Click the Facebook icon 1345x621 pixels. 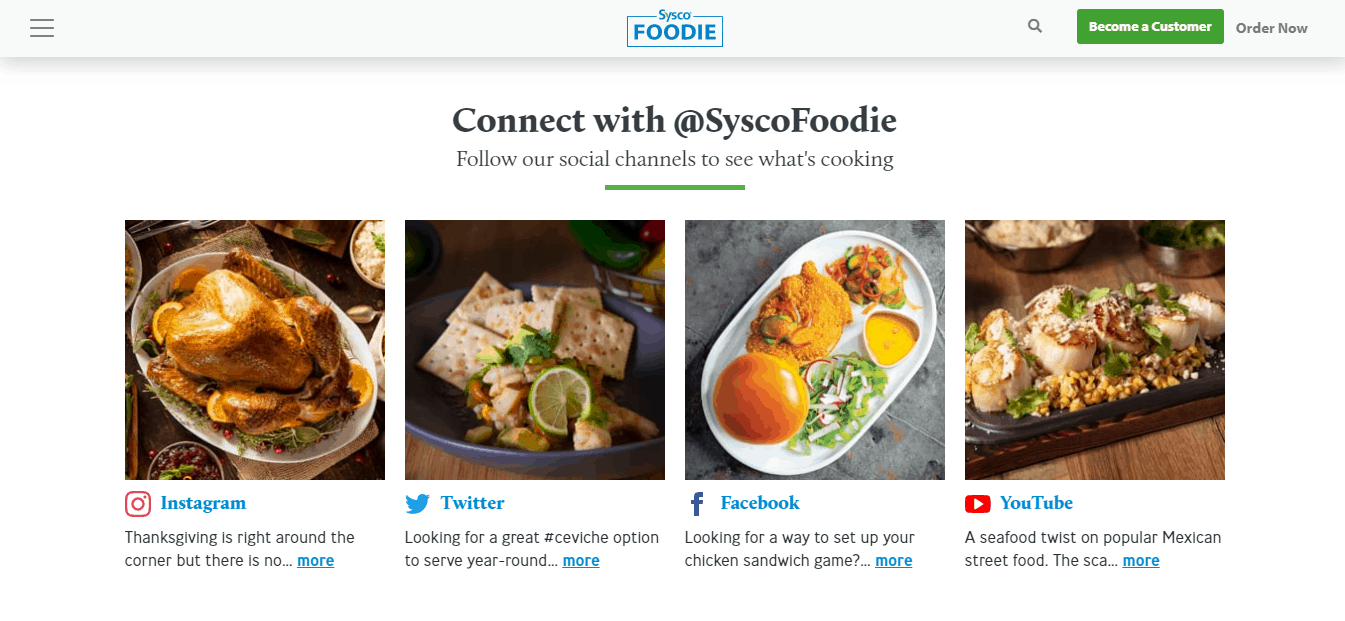pos(697,503)
